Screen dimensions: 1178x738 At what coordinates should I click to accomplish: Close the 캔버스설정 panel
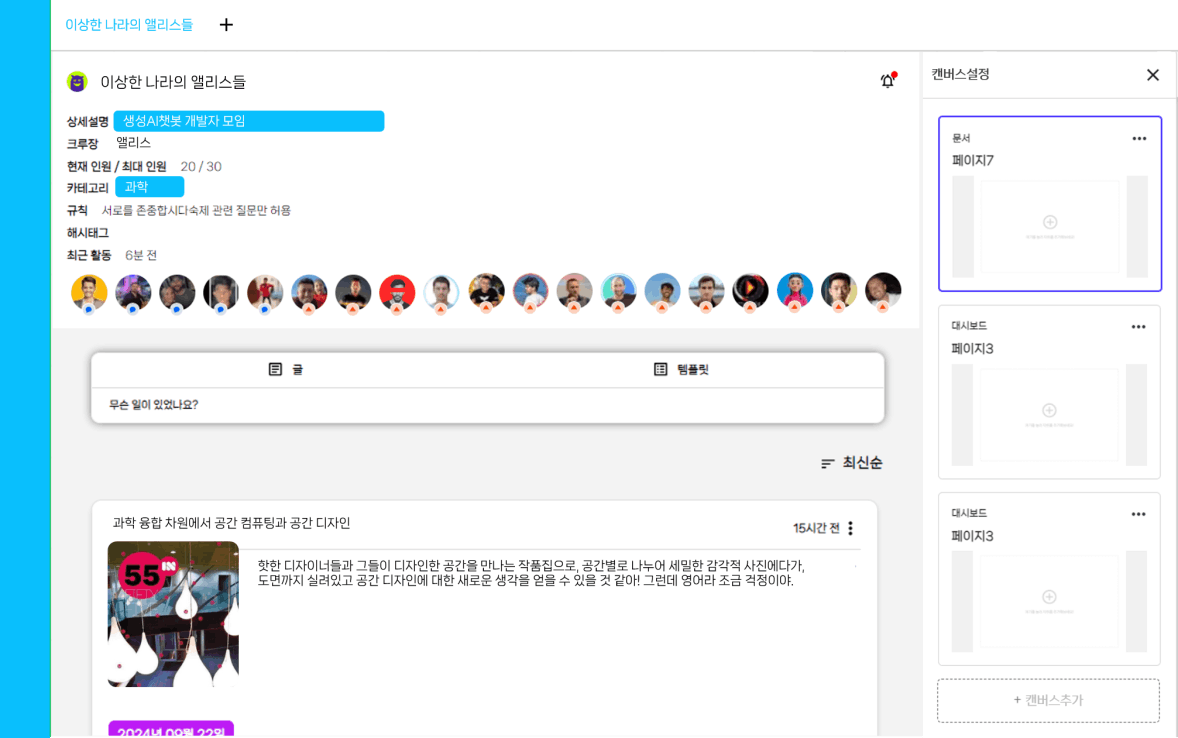[1152, 75]
